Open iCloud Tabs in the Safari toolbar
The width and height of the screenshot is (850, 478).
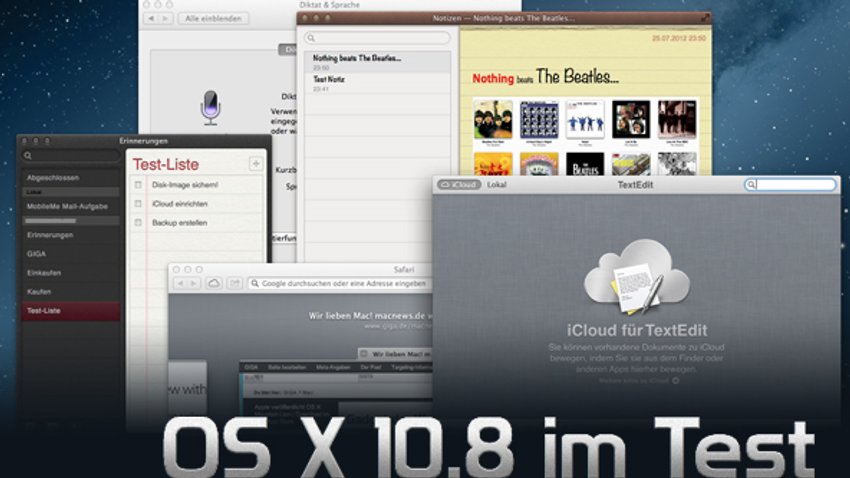[x=214, y=283]
